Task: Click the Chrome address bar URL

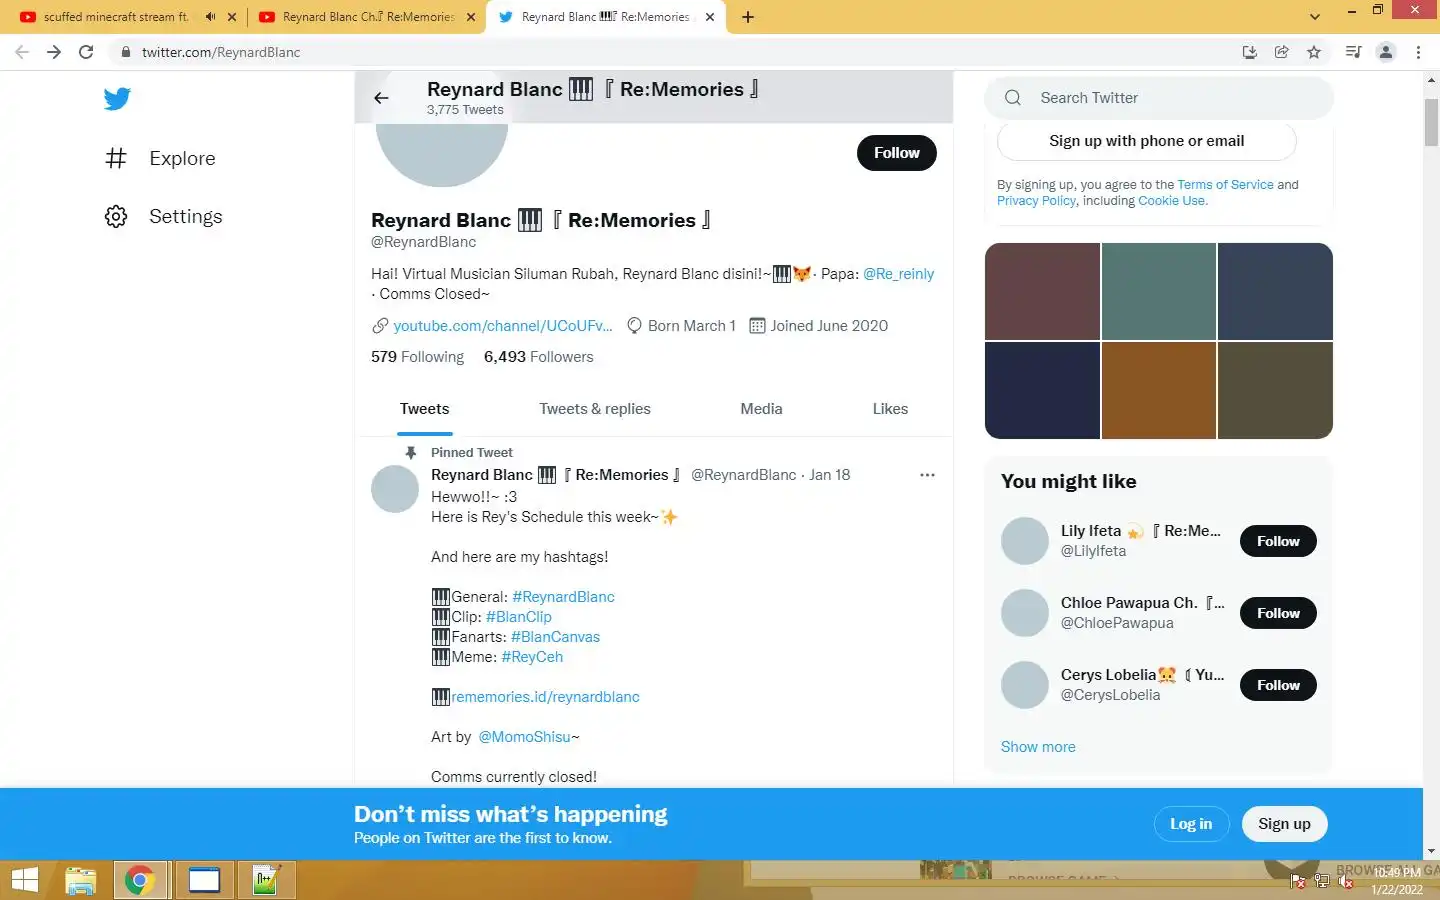Action: pyautogui.click(x=221, y=52)
